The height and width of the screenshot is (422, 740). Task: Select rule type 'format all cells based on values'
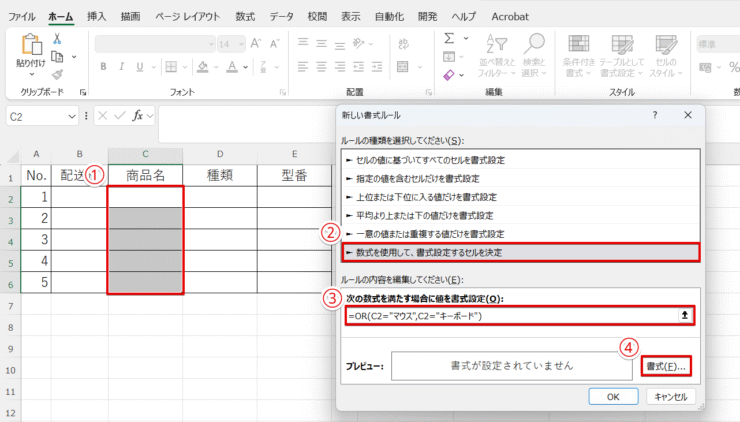click(521, 160)
